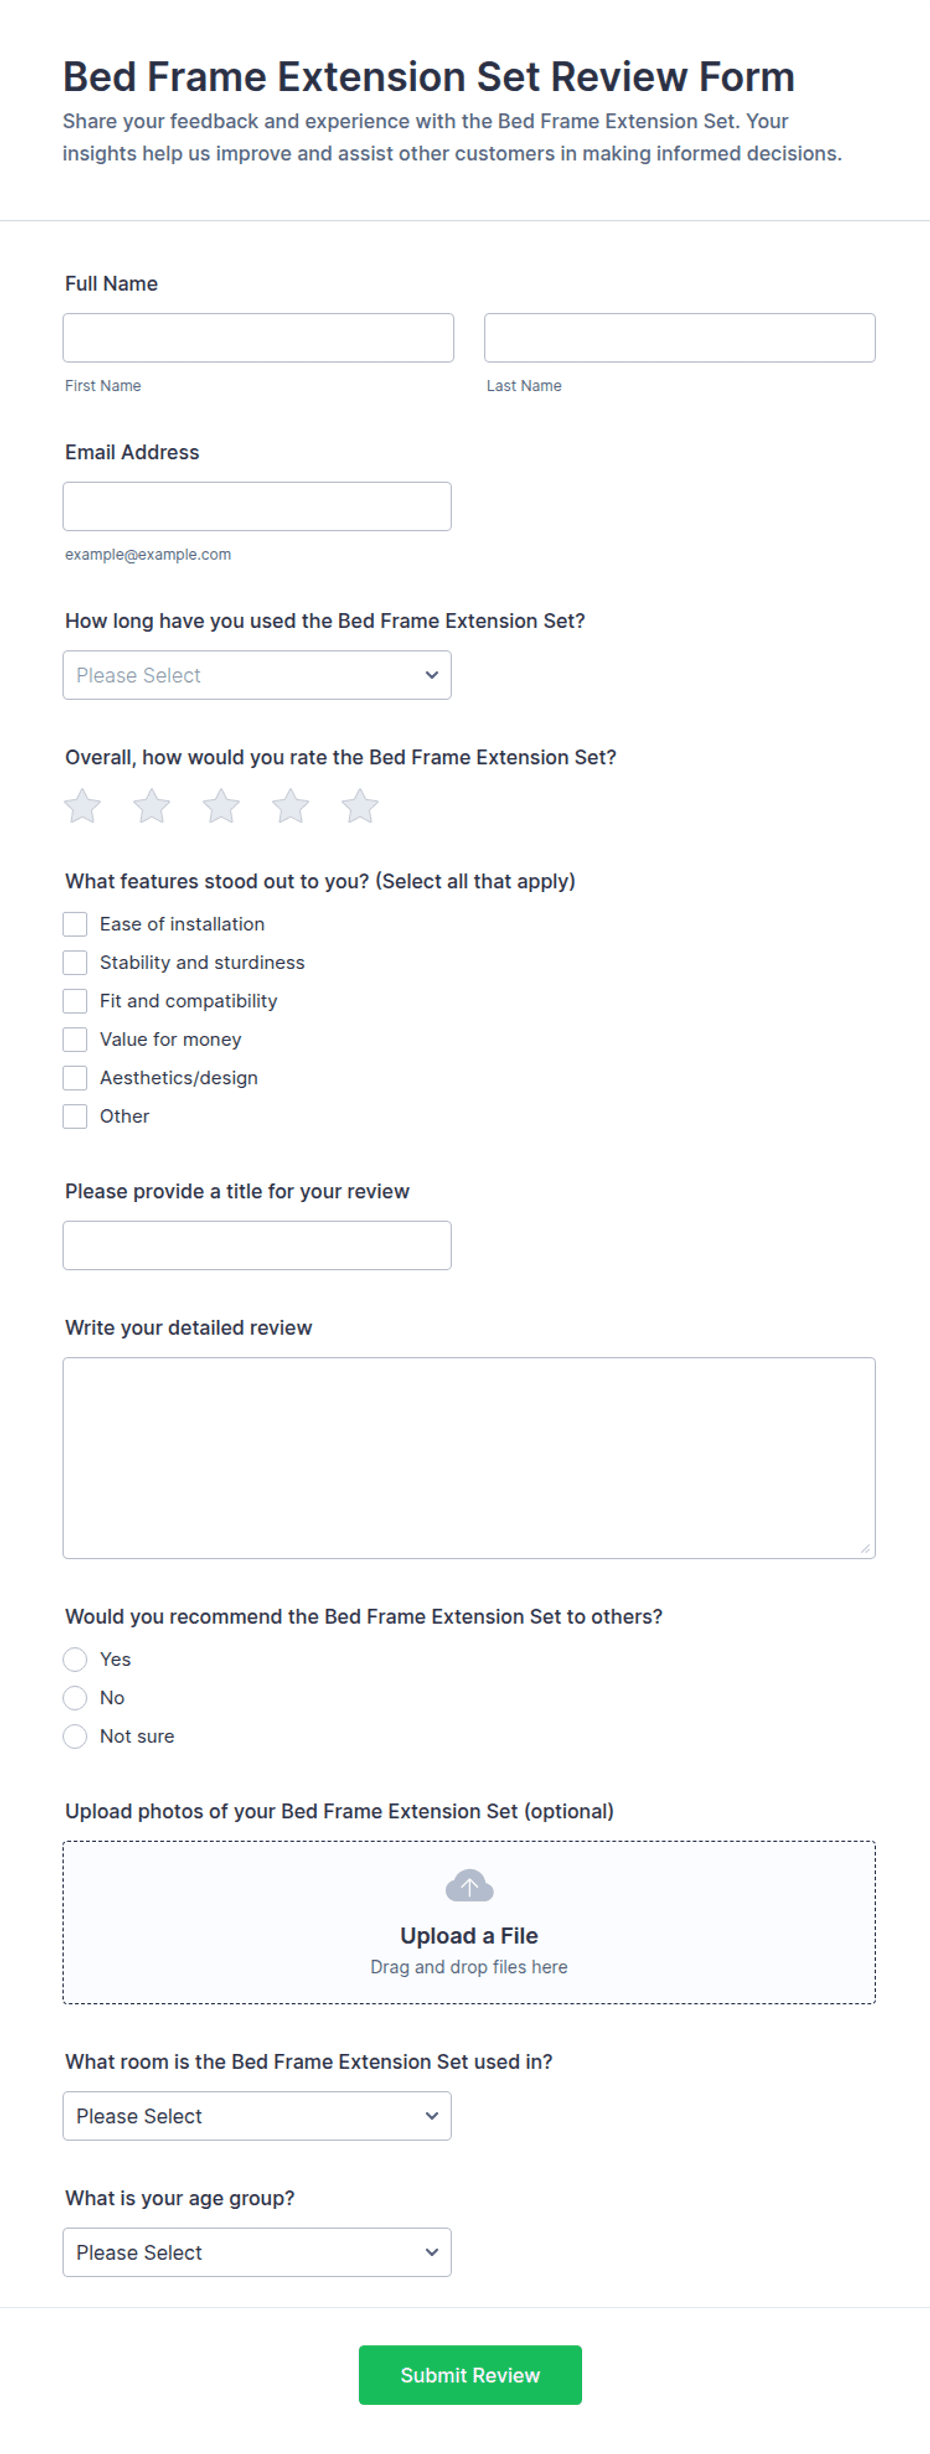Check the Aesthetics/design box
This screenshot has height=2454, width=930.
pos(75,1078)
